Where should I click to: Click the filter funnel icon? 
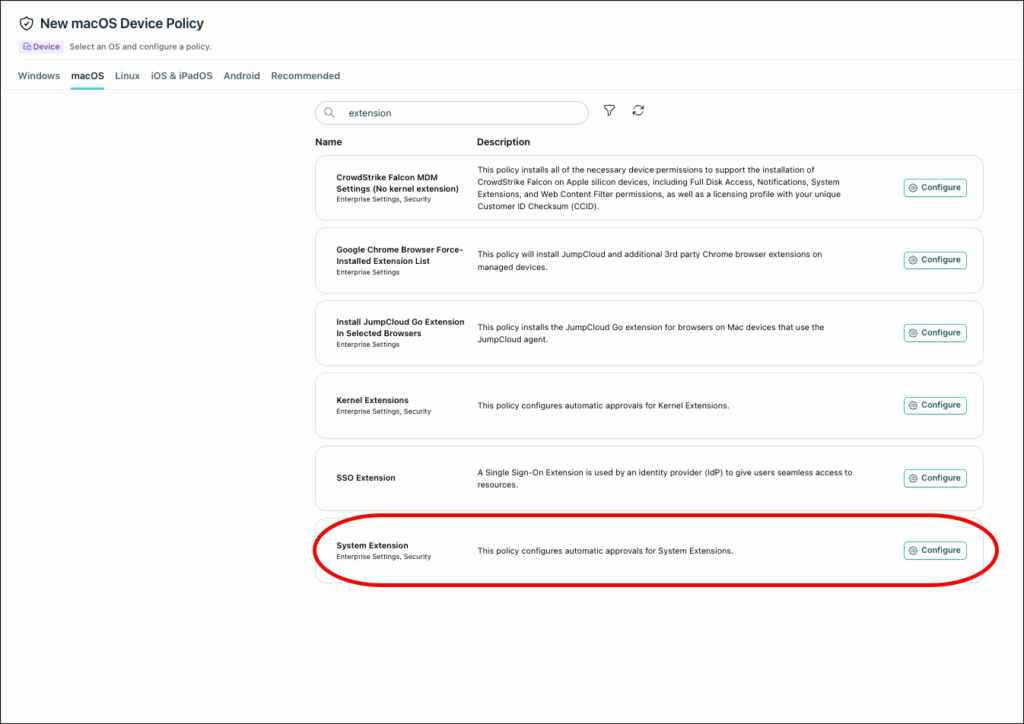pyautogui.click(x=609, y=110)
